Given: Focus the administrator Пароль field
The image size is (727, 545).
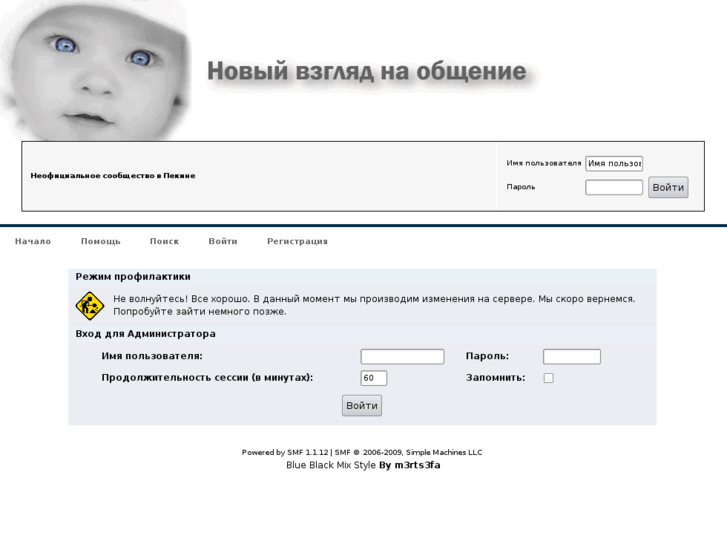Looking at the screenshot, I should [x=572, y=356].
